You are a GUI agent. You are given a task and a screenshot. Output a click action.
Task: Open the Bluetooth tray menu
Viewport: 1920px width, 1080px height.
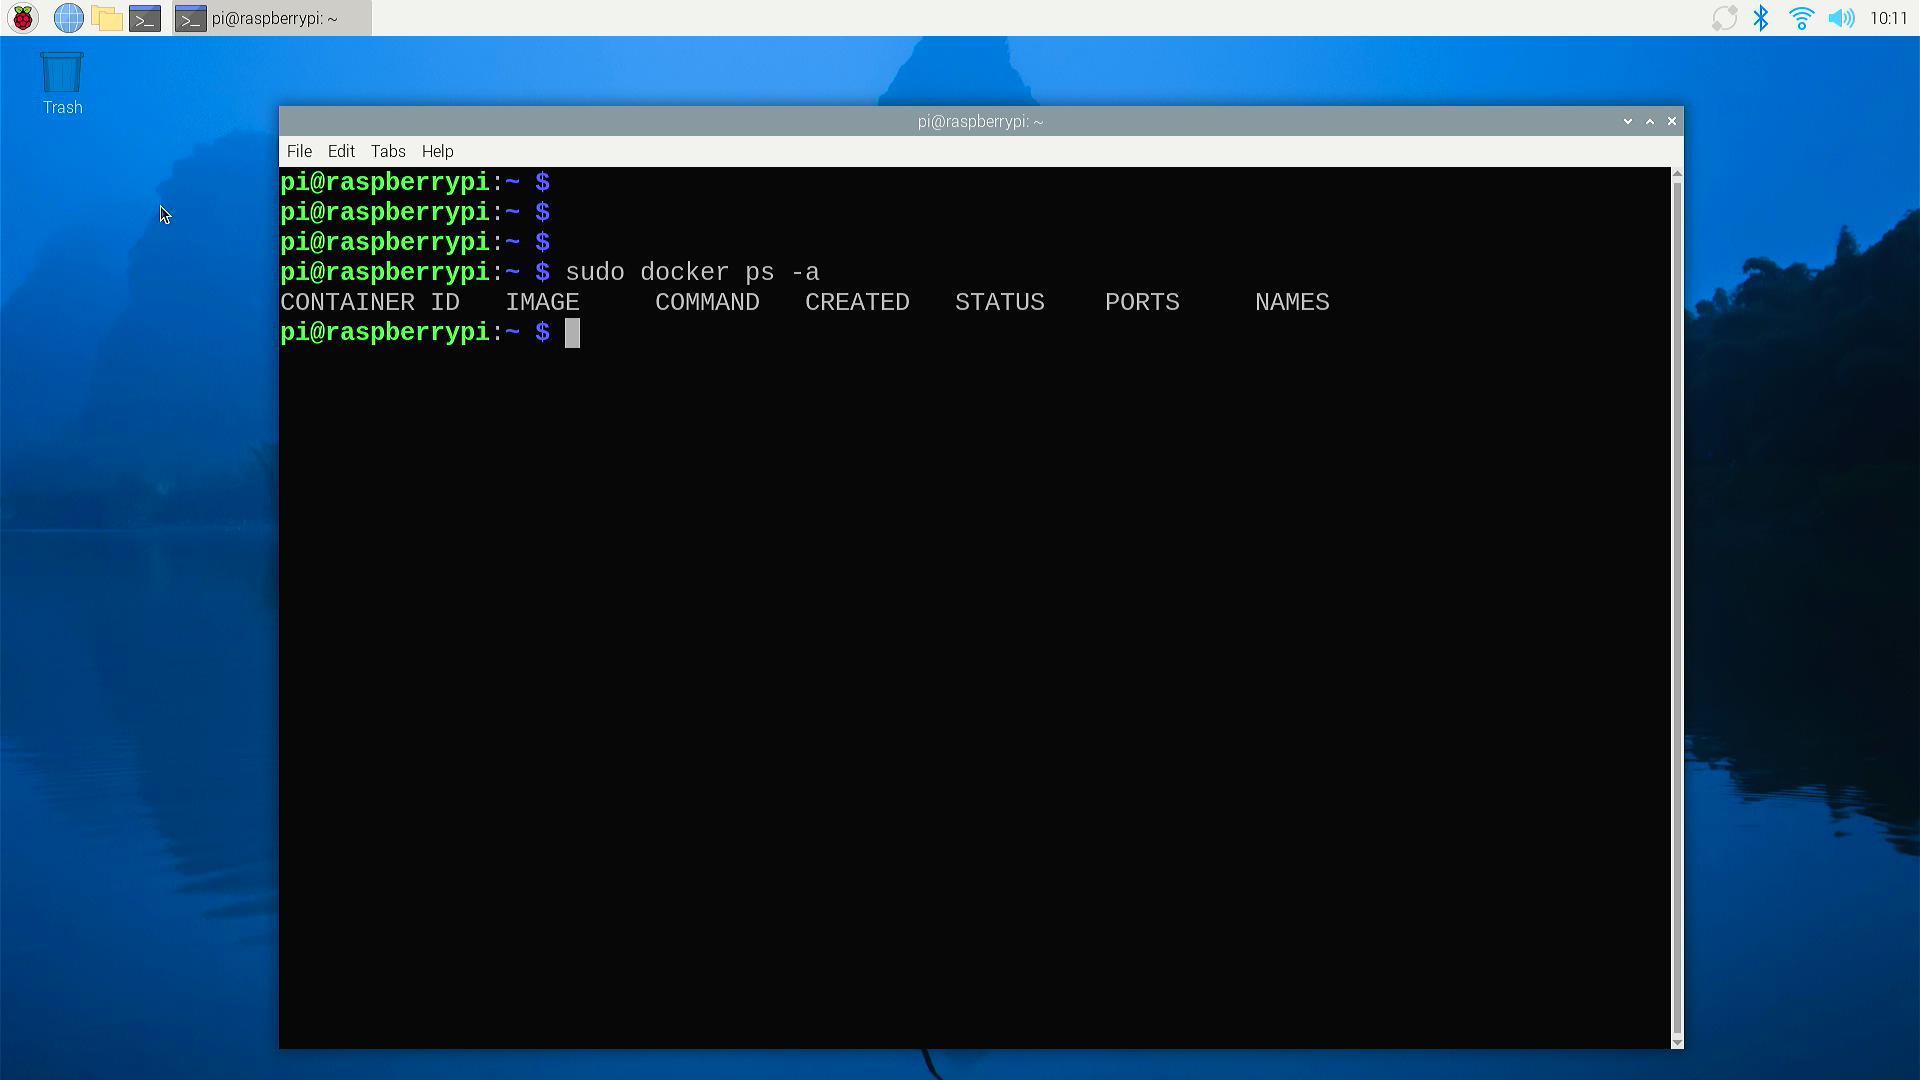1762,18
